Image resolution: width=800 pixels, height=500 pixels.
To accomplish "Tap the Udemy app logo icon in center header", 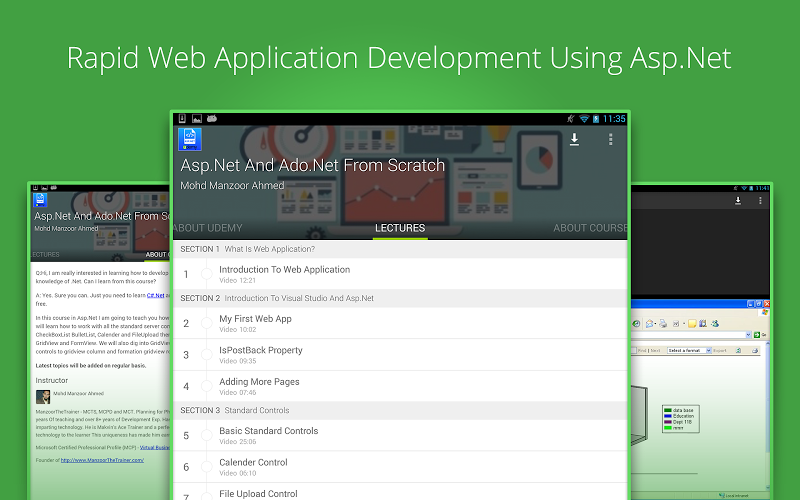I will tap(190, 138).
